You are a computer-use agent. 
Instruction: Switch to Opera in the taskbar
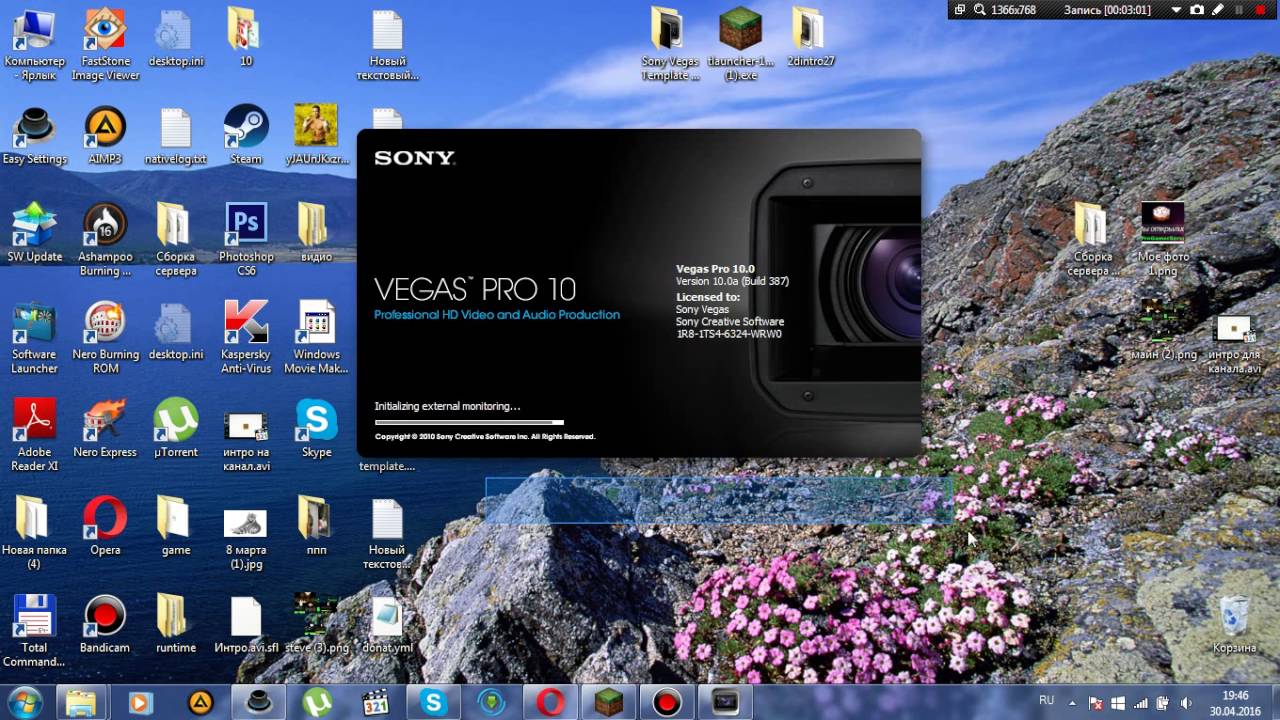click(550, 702)
